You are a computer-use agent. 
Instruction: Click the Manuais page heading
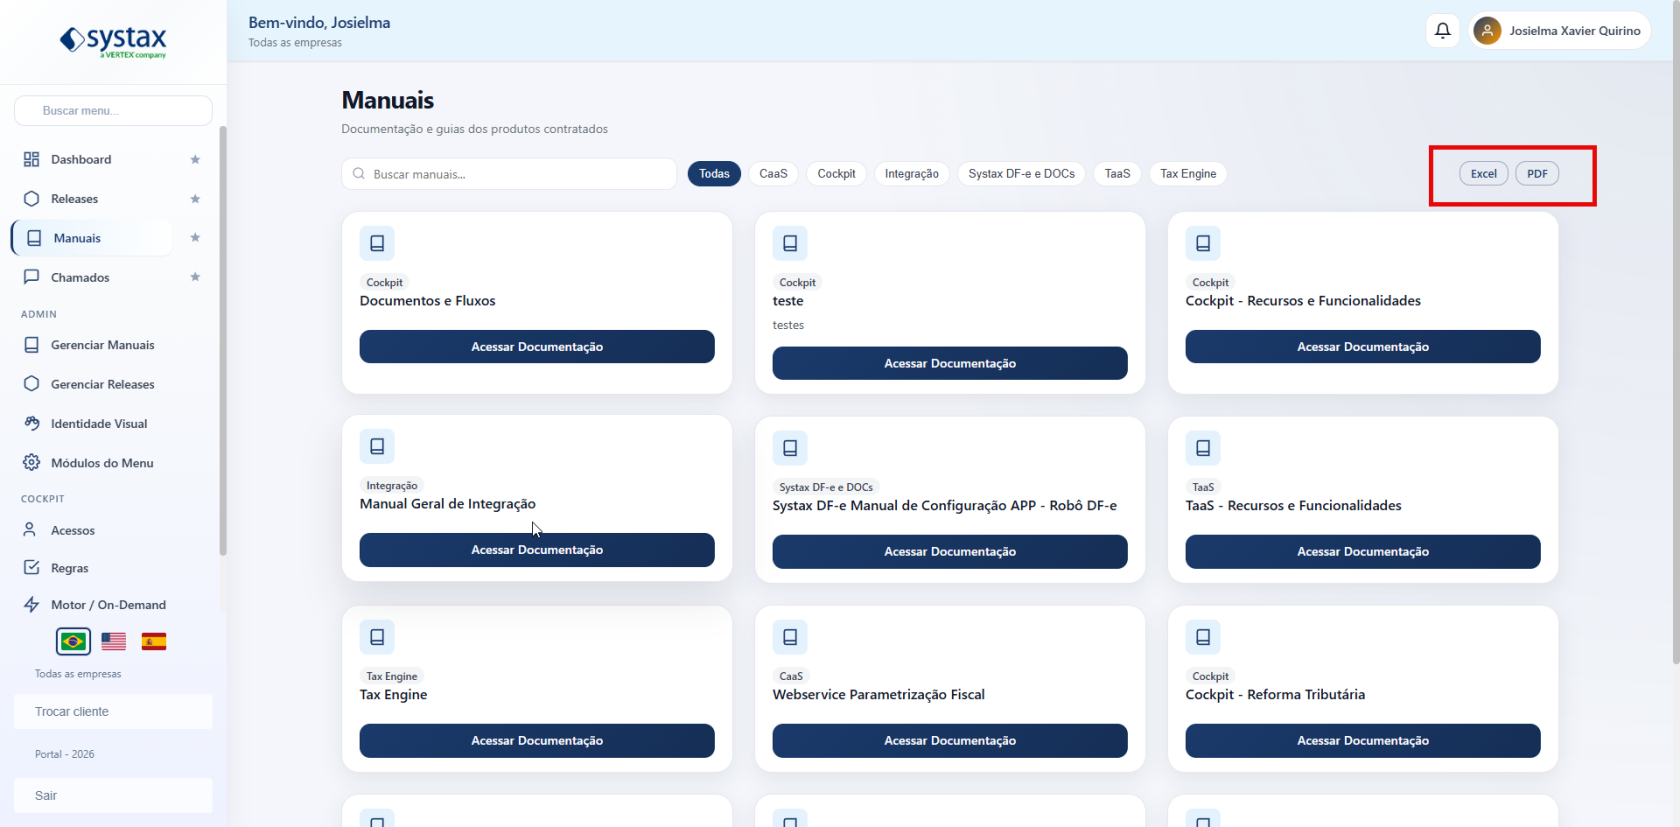[388, 100]
